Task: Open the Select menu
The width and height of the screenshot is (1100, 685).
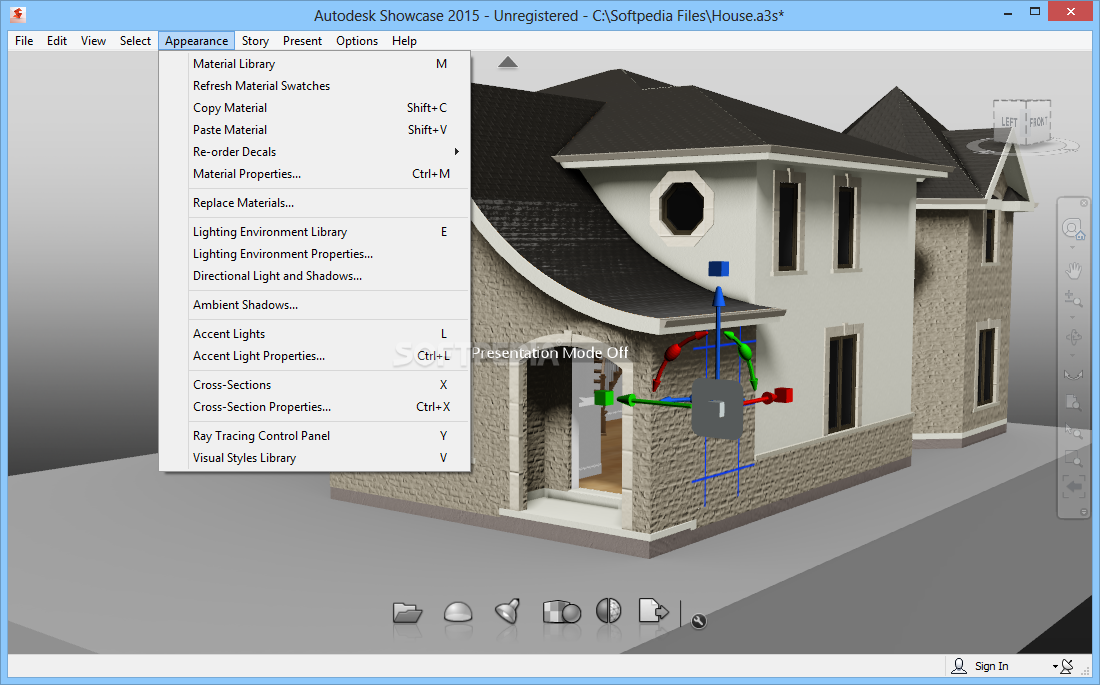Action: 135,41
